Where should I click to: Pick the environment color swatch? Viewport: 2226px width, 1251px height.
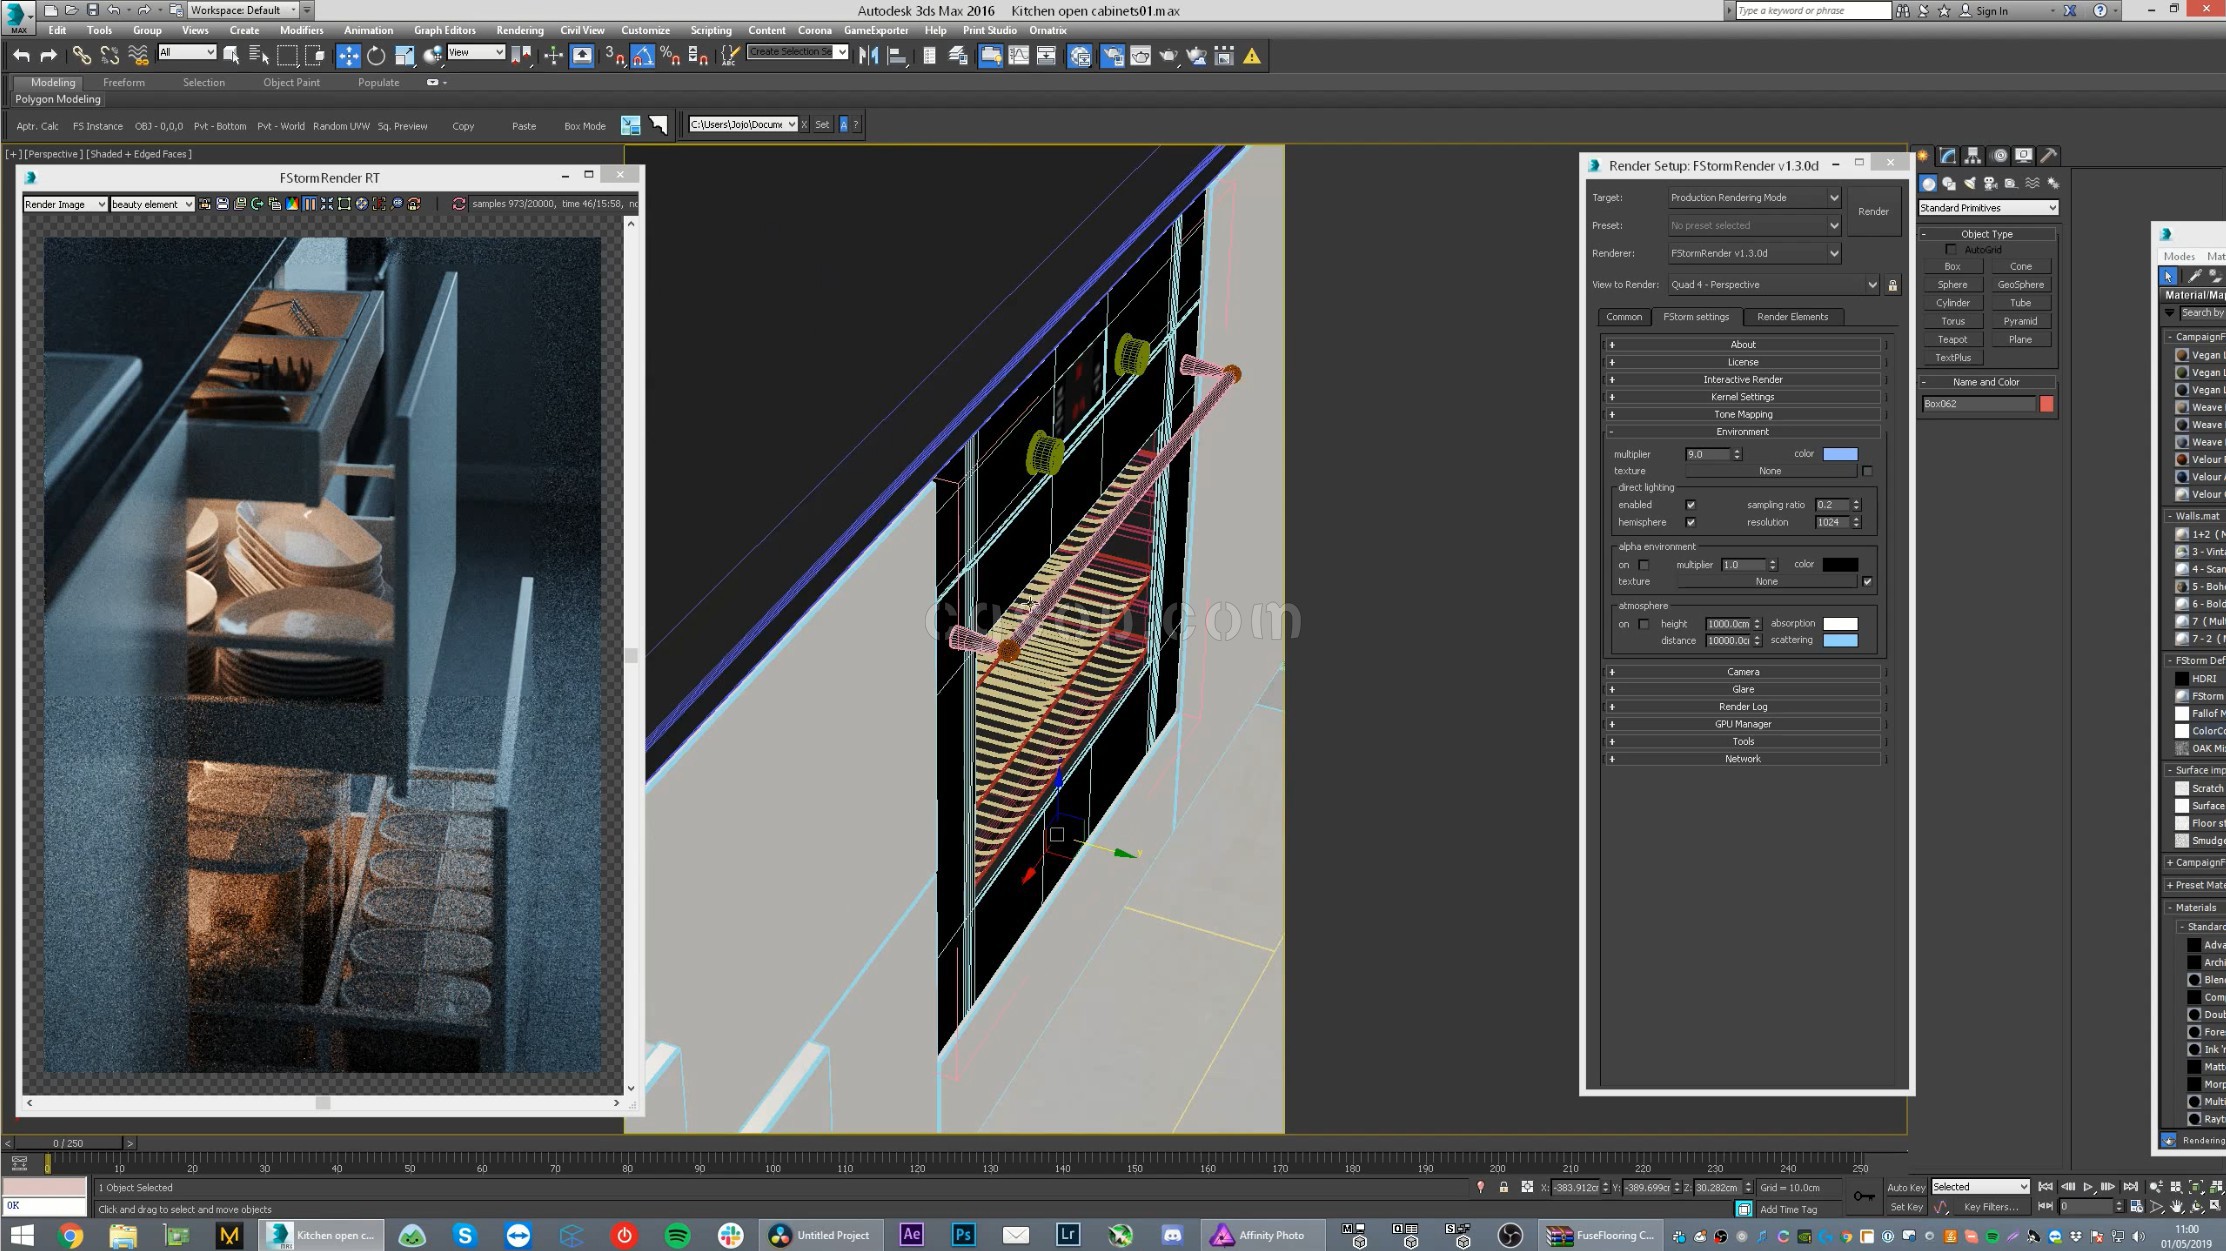point(1840,454)
